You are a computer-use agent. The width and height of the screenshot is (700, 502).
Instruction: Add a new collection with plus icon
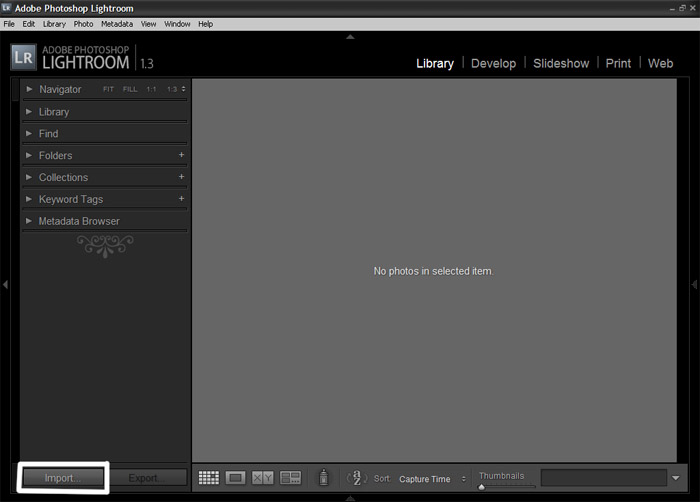(181, 177)
